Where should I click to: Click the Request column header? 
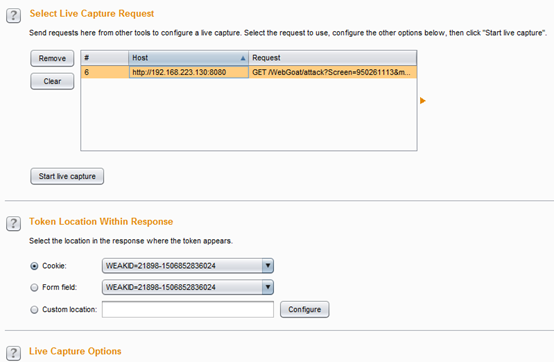coord(332,58)
